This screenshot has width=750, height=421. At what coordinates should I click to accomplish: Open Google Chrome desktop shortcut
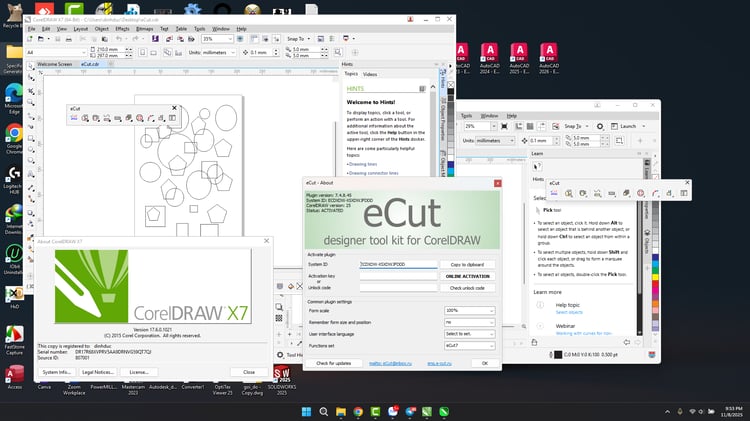click(14, 139)
